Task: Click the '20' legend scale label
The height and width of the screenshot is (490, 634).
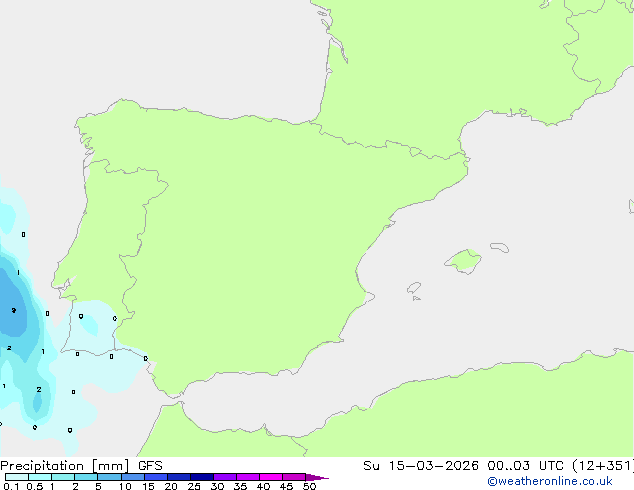Action: [x=171, y=486]
